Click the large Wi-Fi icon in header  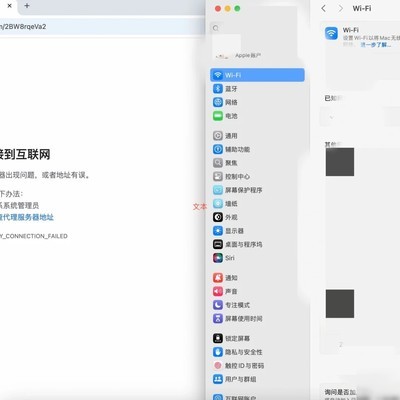tap(331, 33)
